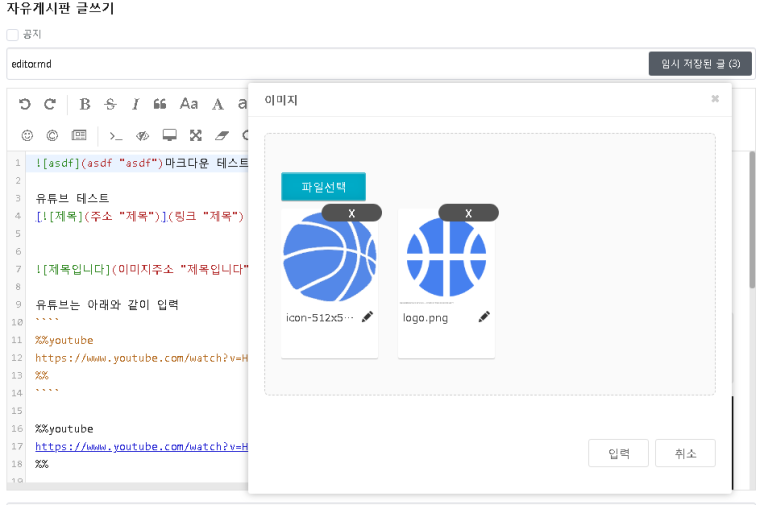Image resolution: width=760 pixels, height=505 pixels.
Task: Close the 이미지 dialog with the top-right X
Action: [715, 99]
